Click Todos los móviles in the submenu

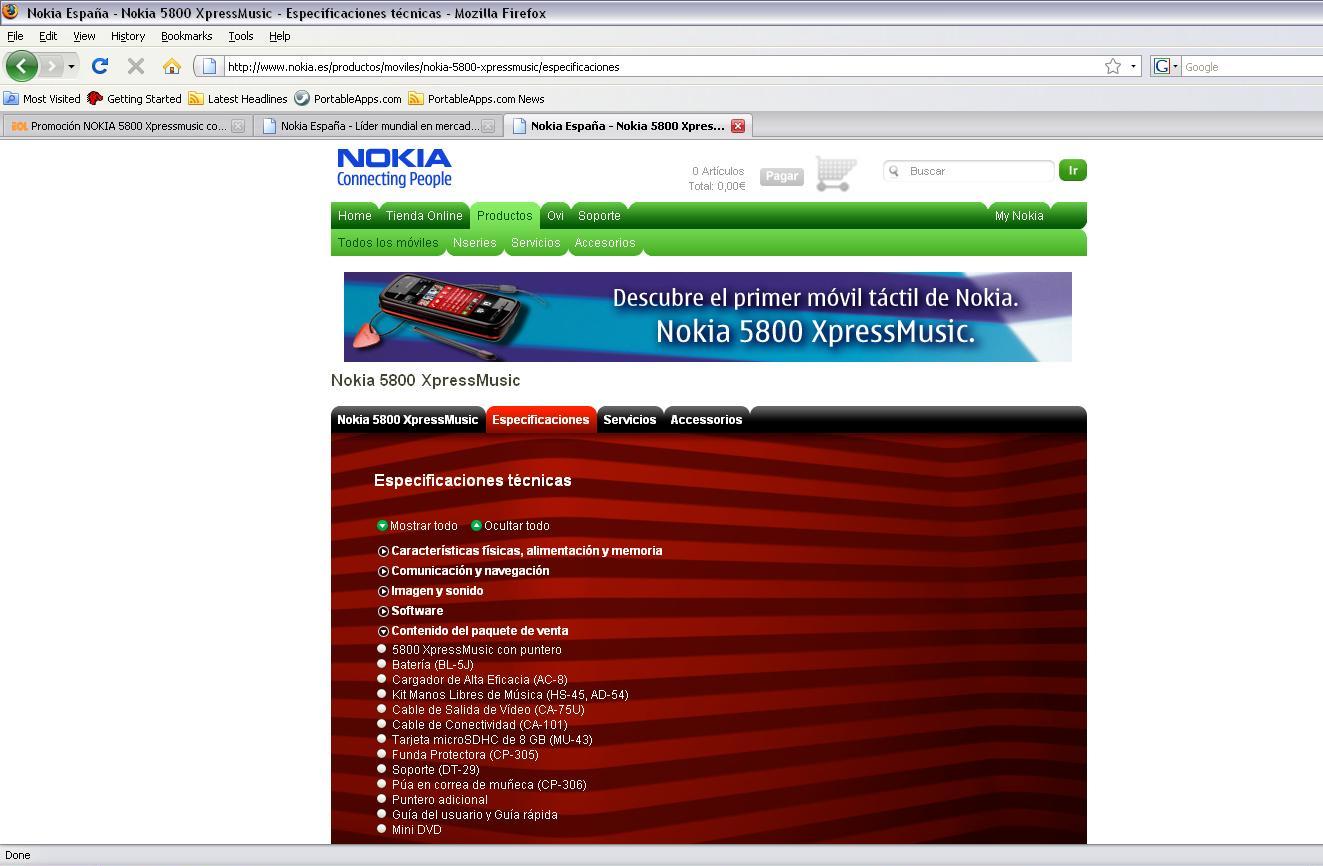tap(388, 243)
